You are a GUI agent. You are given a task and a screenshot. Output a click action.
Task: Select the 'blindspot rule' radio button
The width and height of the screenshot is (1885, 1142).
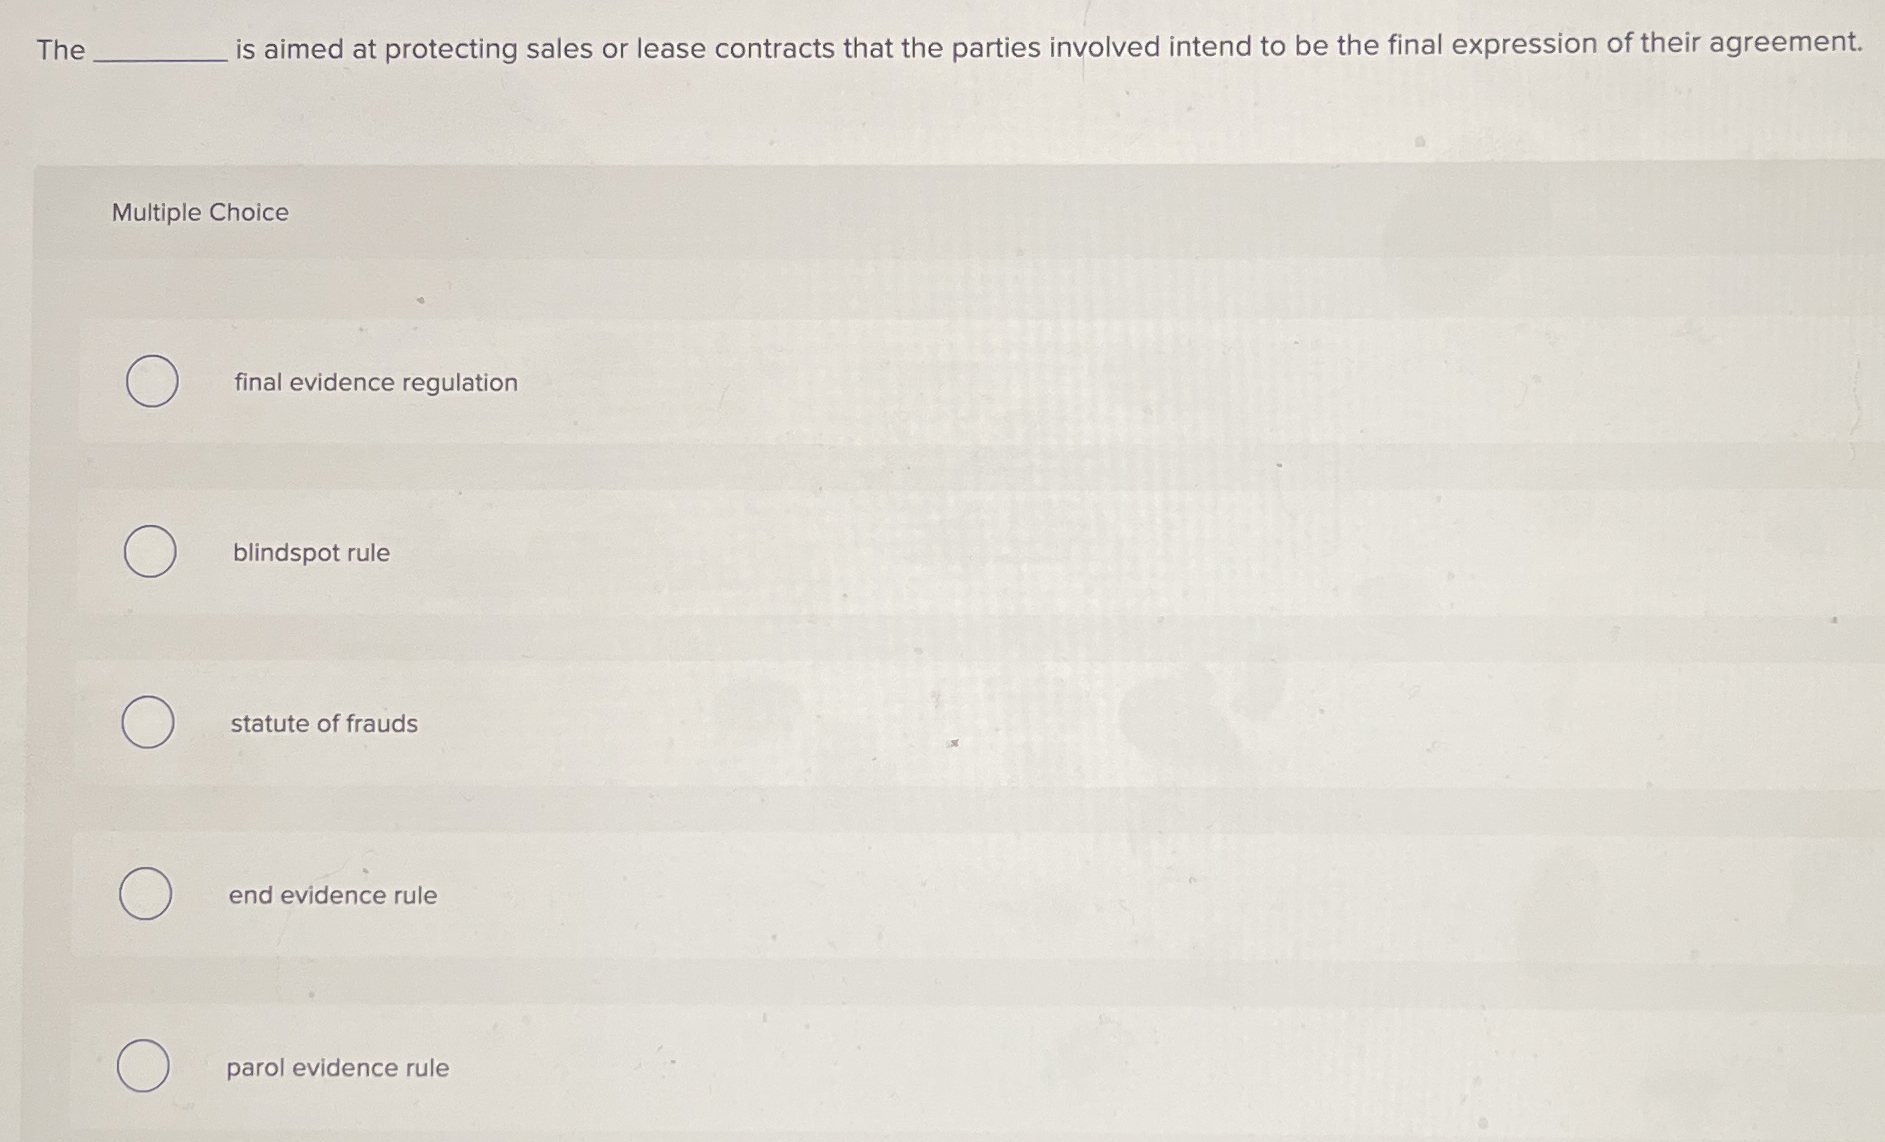tap(150, 551)
